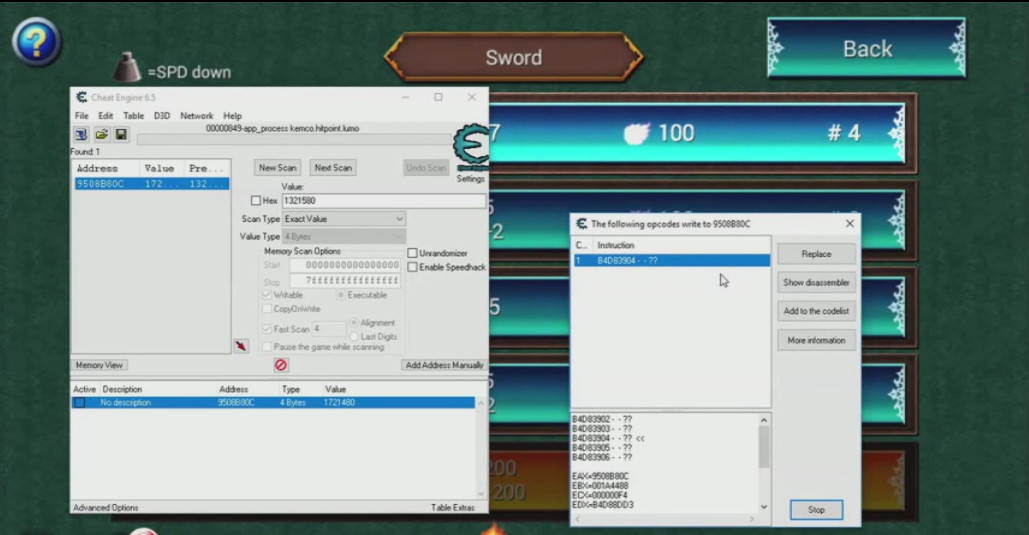
Task: Open the Help menu
Action: 232,116
